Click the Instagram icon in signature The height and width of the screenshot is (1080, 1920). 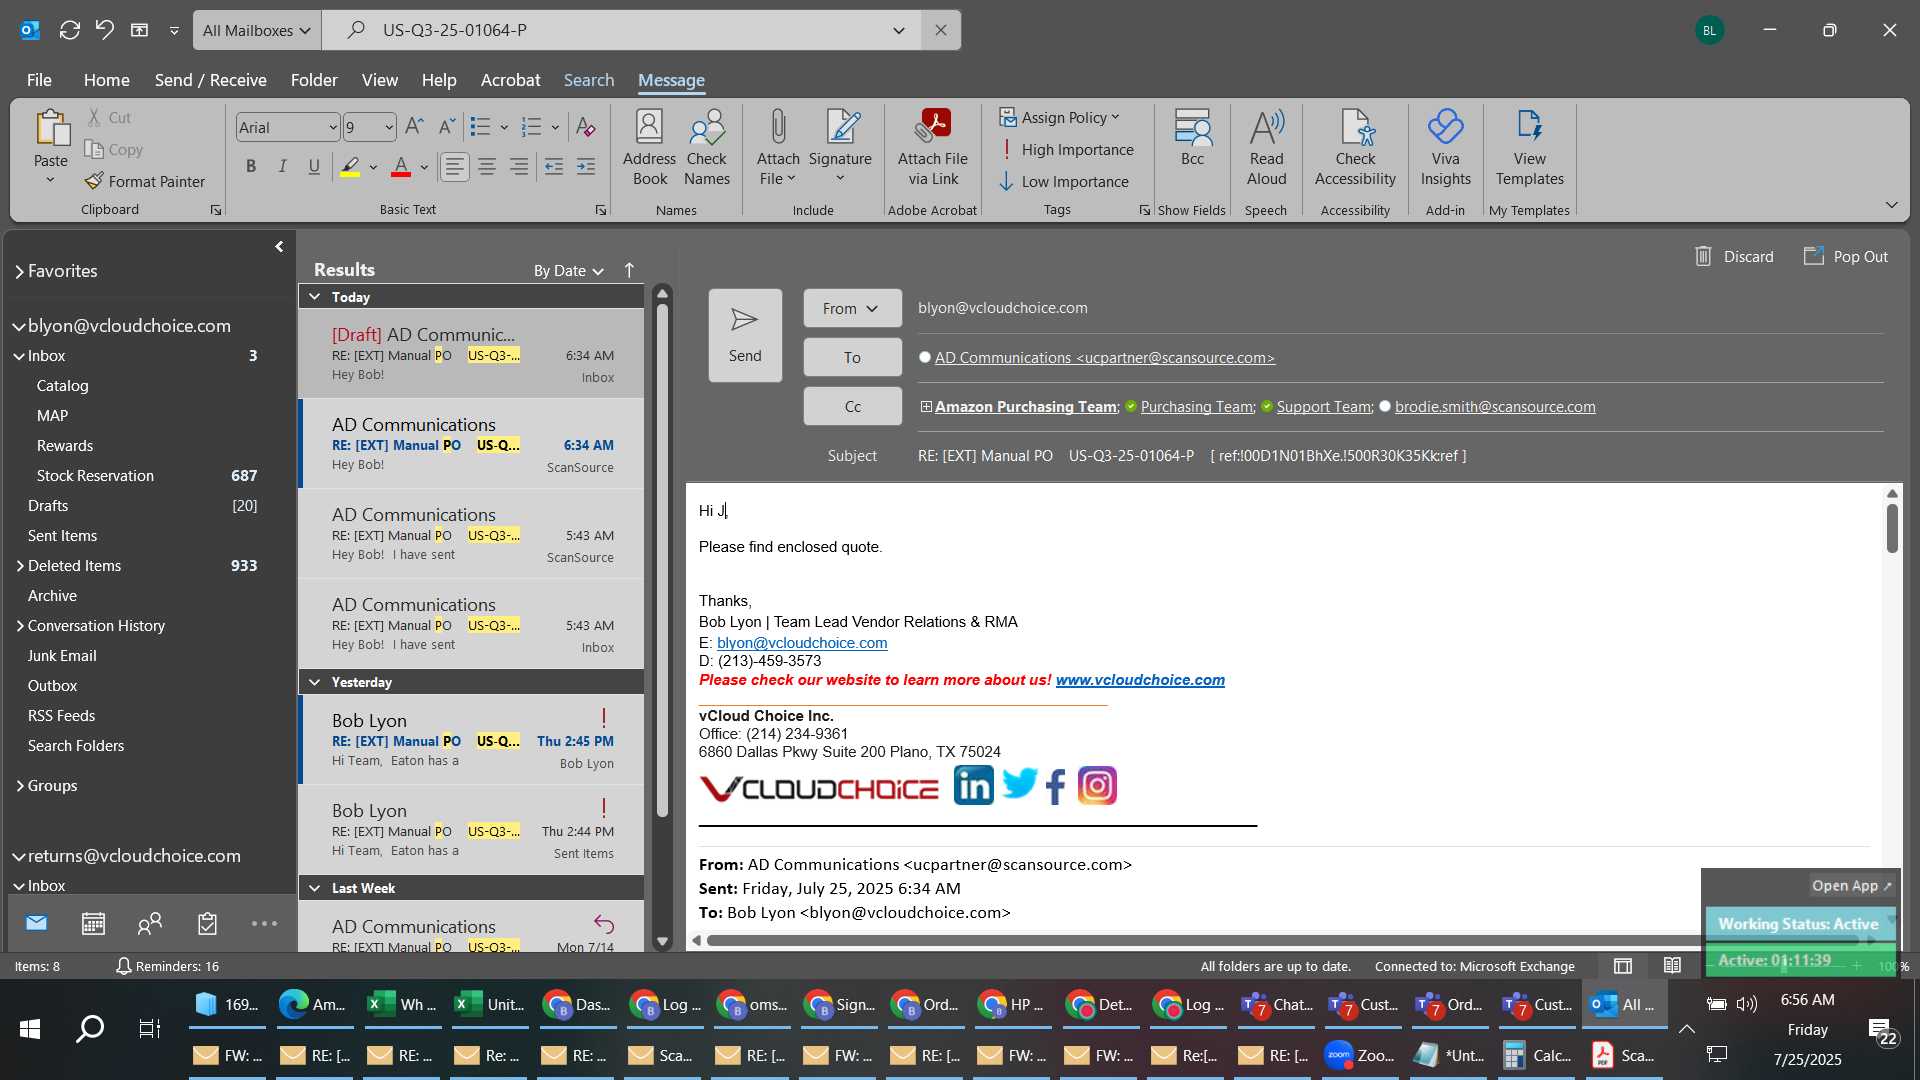pyautogui.click(x=1097, y=786)
